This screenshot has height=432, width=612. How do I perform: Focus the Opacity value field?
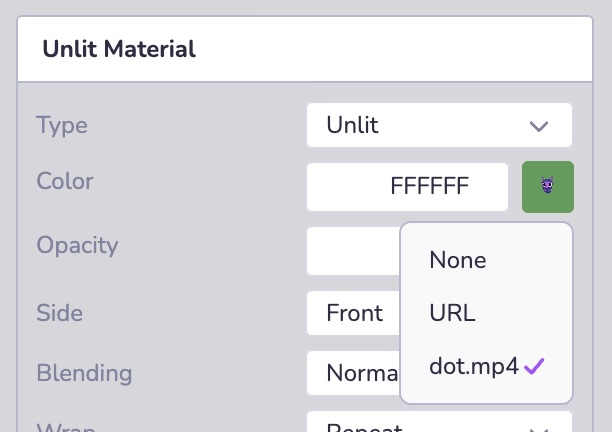pos(353,250)
